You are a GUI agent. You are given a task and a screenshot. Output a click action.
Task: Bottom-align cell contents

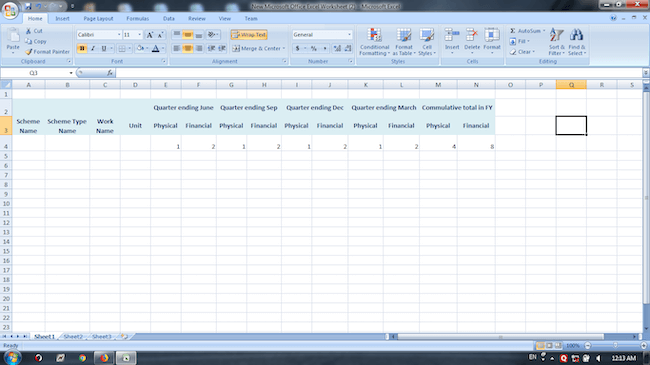click(x=199, y=35)
